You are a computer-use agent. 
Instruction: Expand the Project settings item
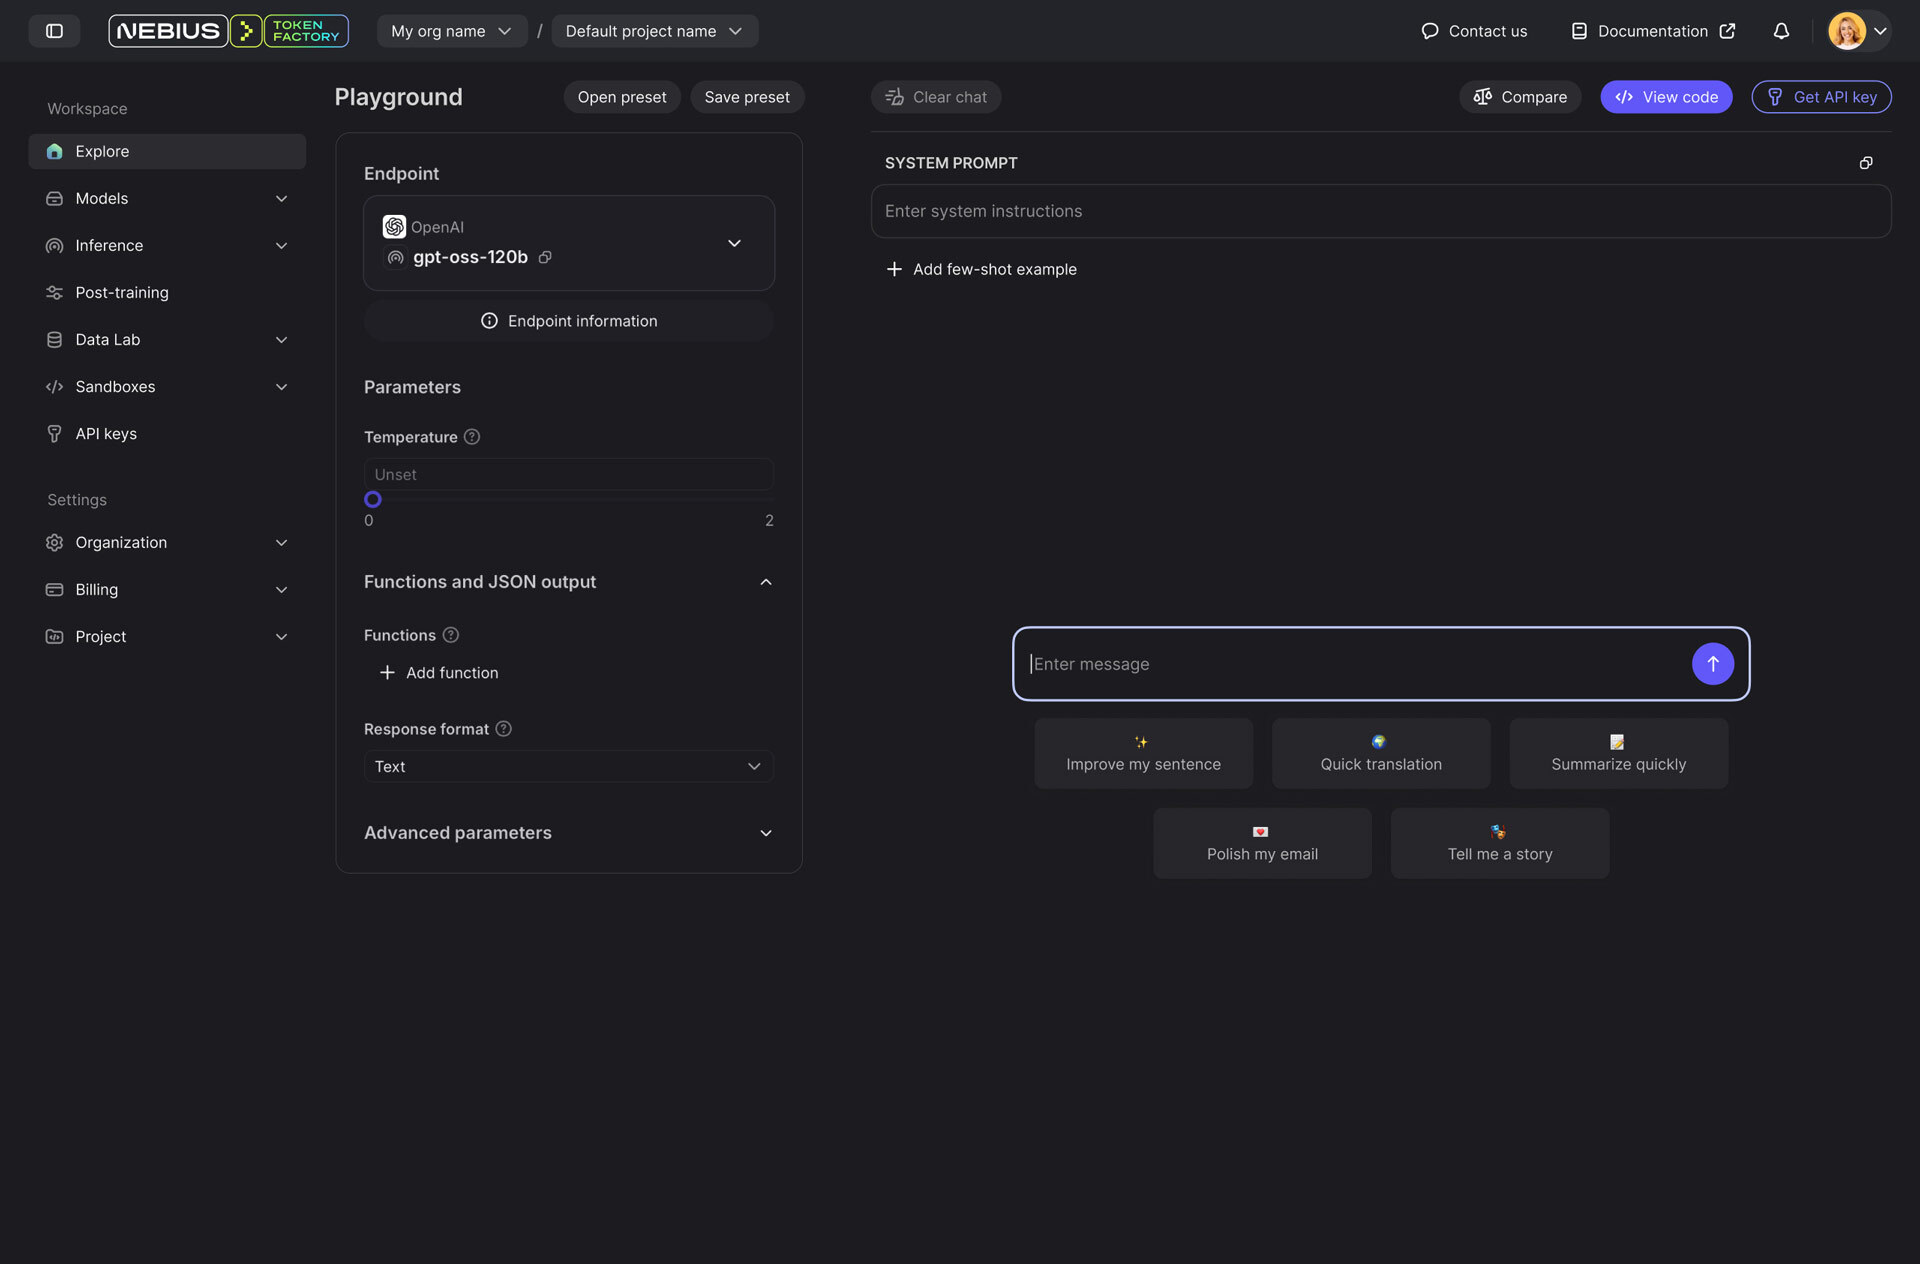(x=167, y=636)
